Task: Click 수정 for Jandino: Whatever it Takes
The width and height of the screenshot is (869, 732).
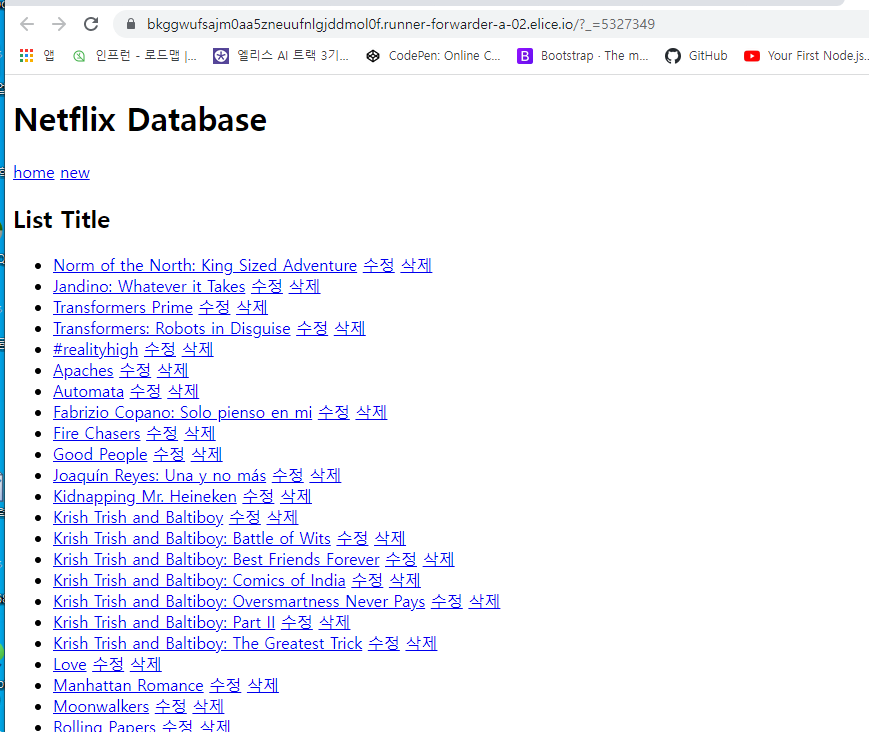Action: (x=267, y=286)
